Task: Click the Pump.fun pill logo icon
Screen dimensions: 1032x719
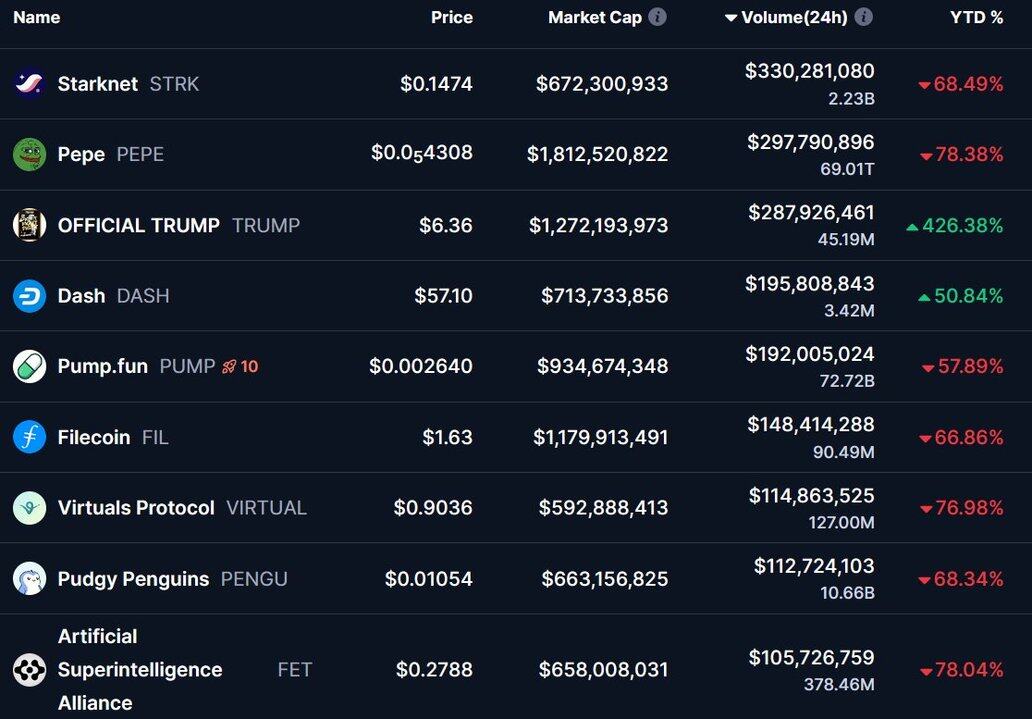Action: (29, 366)
